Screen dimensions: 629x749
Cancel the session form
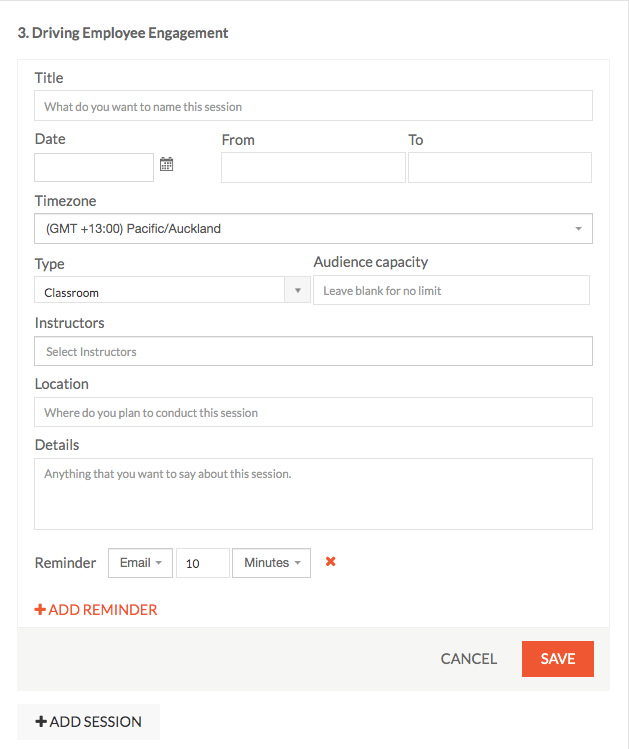469,659
